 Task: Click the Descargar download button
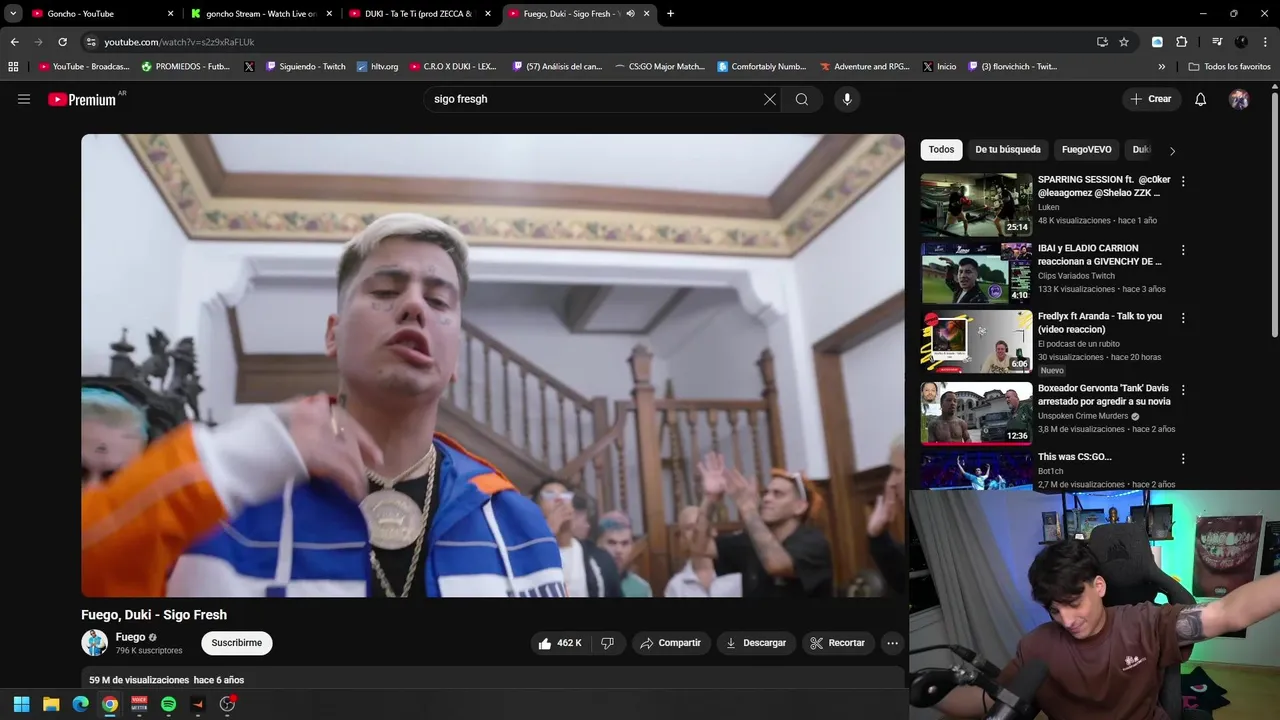click(757, 643)
